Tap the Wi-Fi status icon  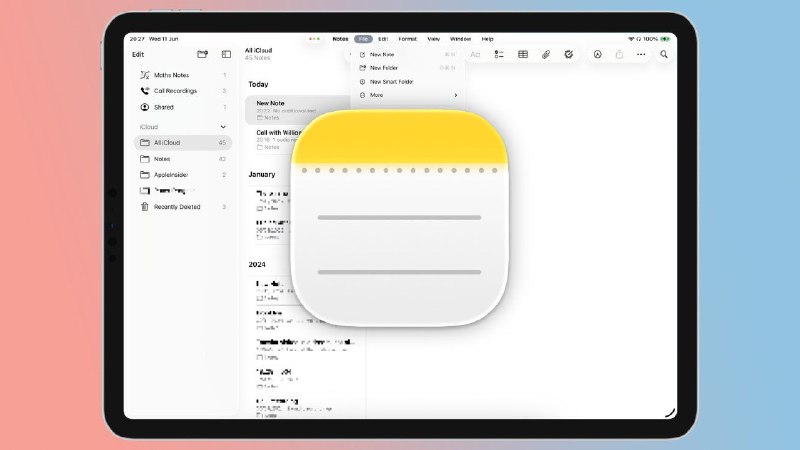(x=631, y=39)
